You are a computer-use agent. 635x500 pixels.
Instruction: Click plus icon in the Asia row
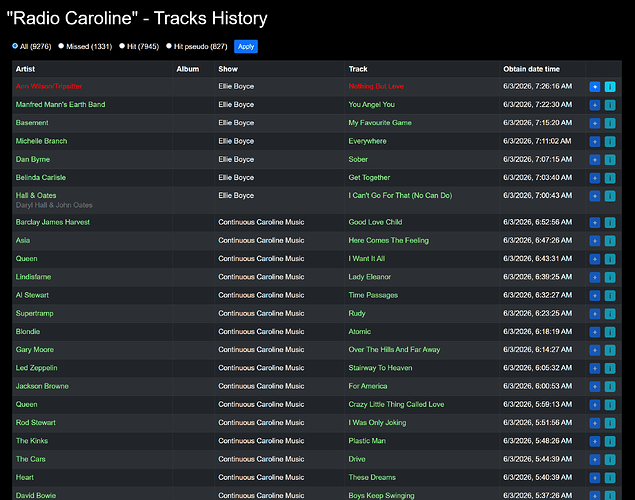(595, 240)
